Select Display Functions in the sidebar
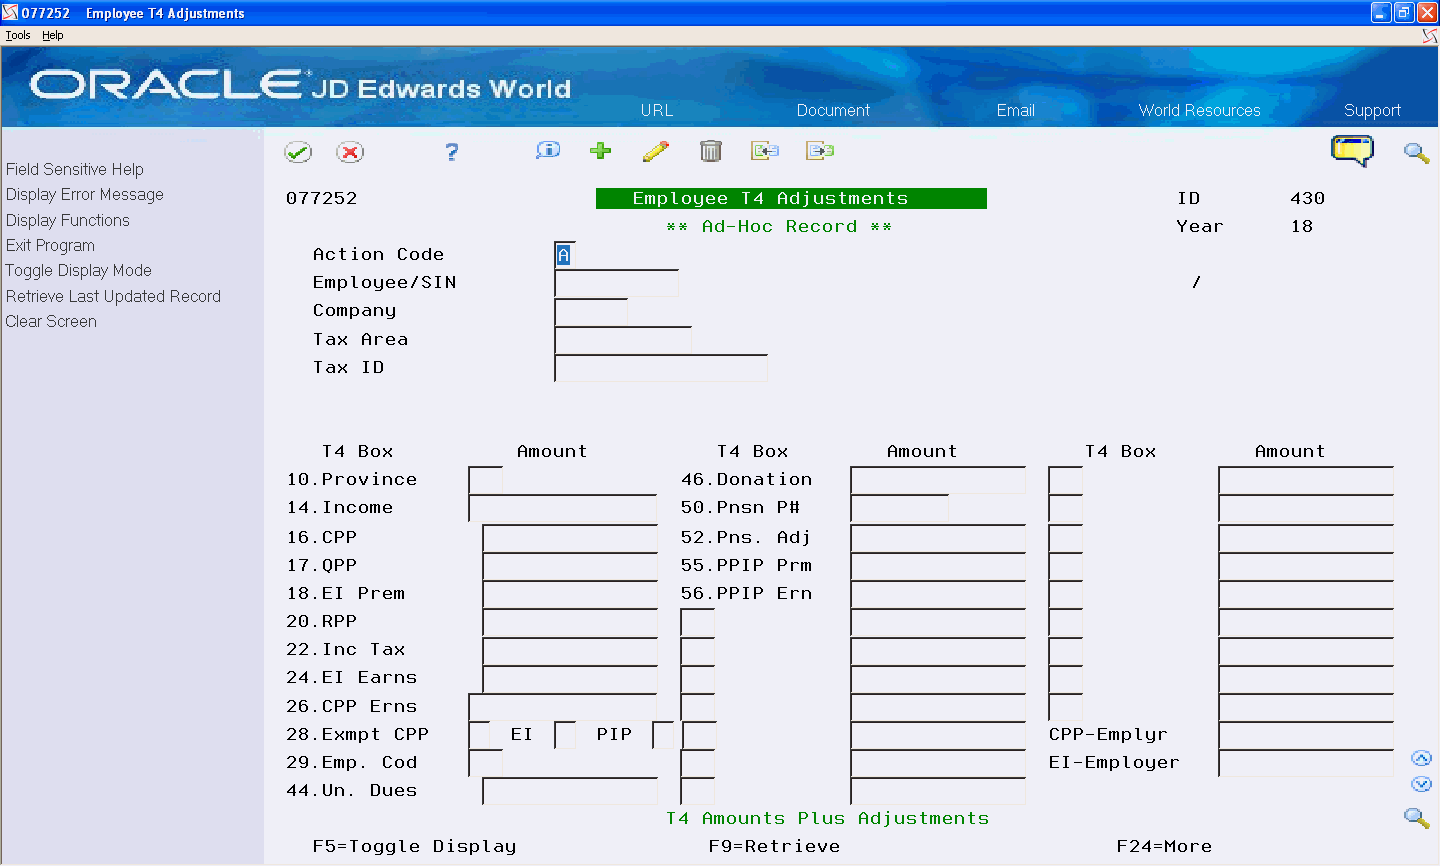 68,220
